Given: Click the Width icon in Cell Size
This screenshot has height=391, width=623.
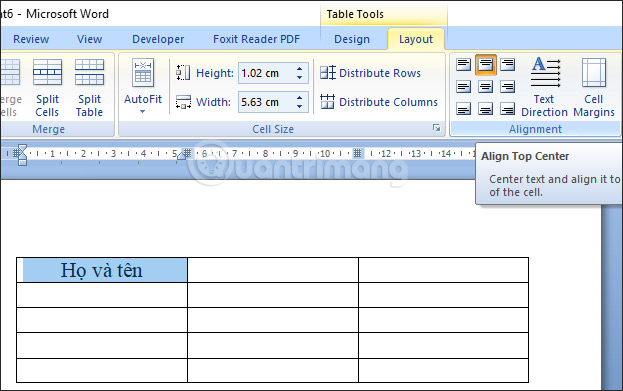Looking at the screenshot, I should 183,102.
